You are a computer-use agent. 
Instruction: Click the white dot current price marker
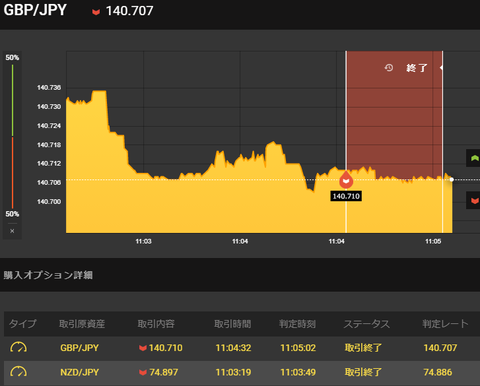coord(452,179)
